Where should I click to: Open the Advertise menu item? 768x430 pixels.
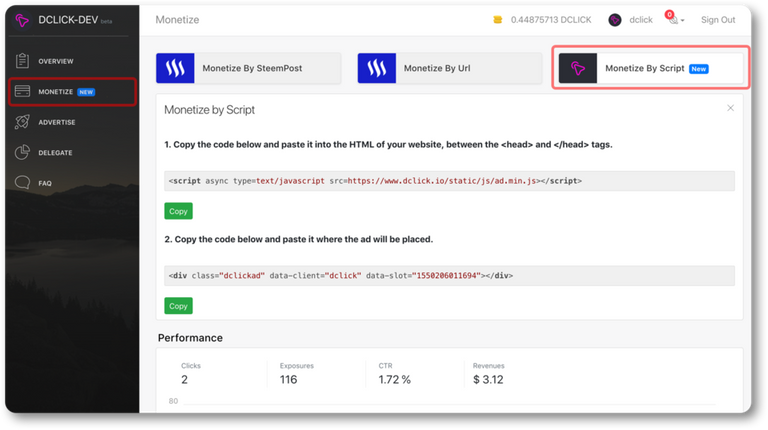(57, 122)
